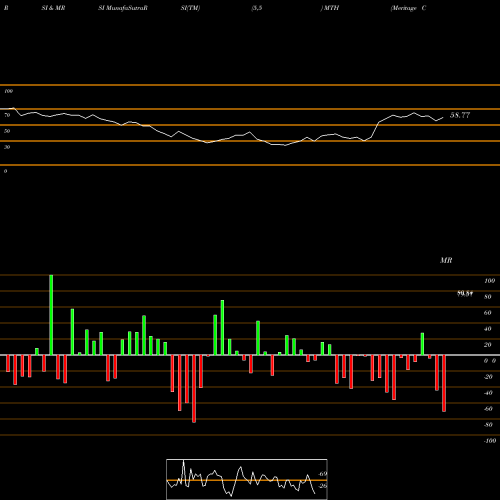Click the 20 label on MR axis
The height and width of the screenshot is (500, 500).
coord(488,345)
